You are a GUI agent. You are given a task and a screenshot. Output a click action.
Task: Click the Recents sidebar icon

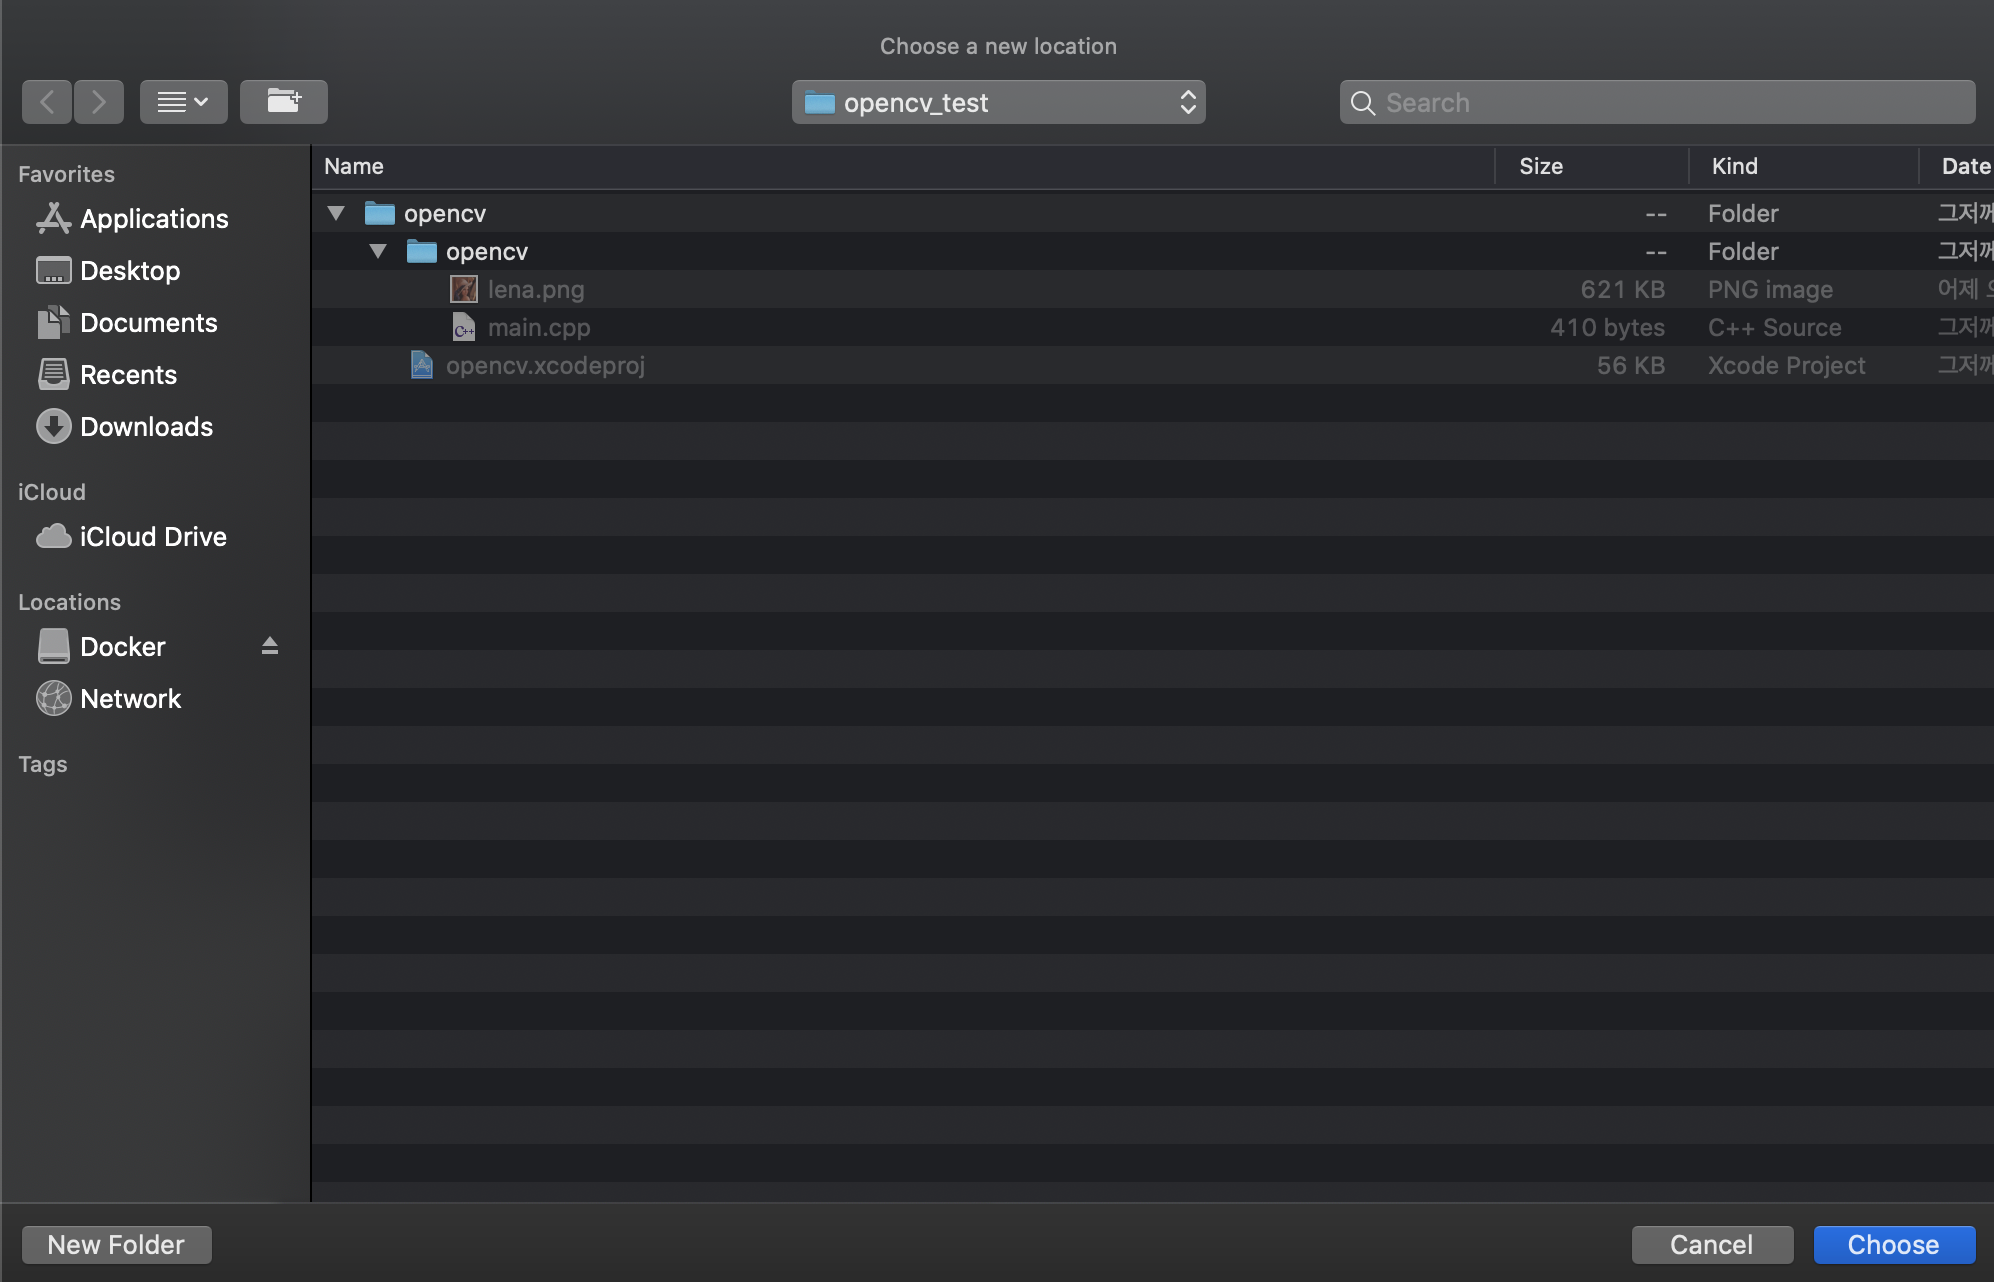pyautogui.click(x=53, y=374)
